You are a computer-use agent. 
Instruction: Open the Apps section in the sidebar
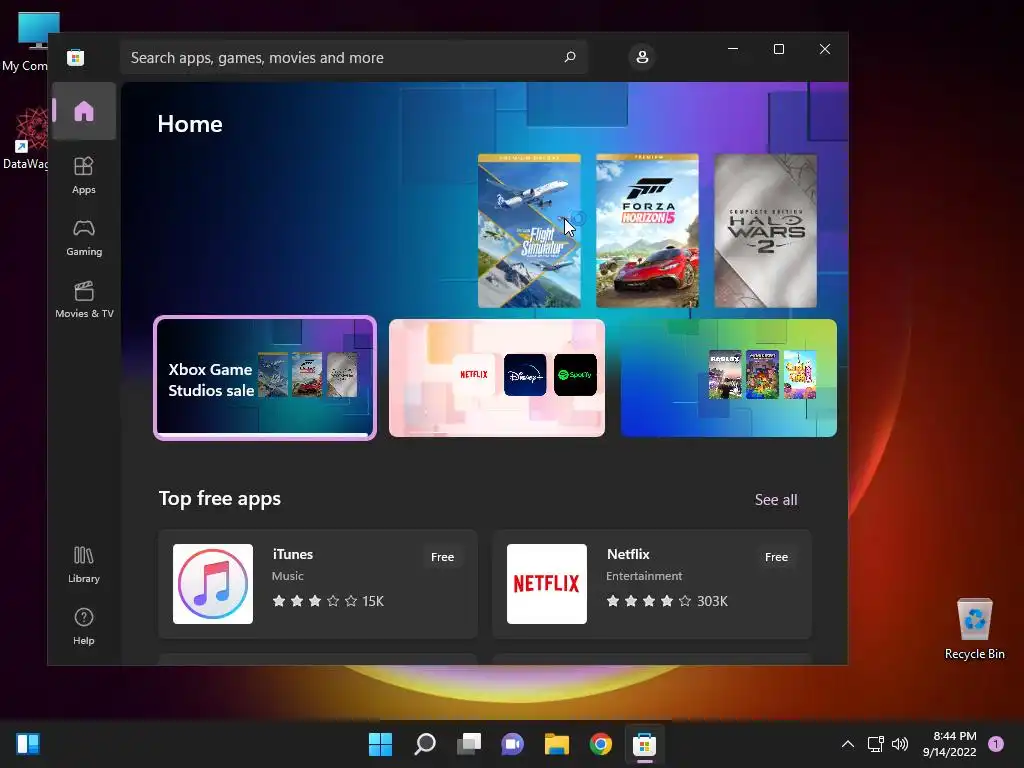84,175
